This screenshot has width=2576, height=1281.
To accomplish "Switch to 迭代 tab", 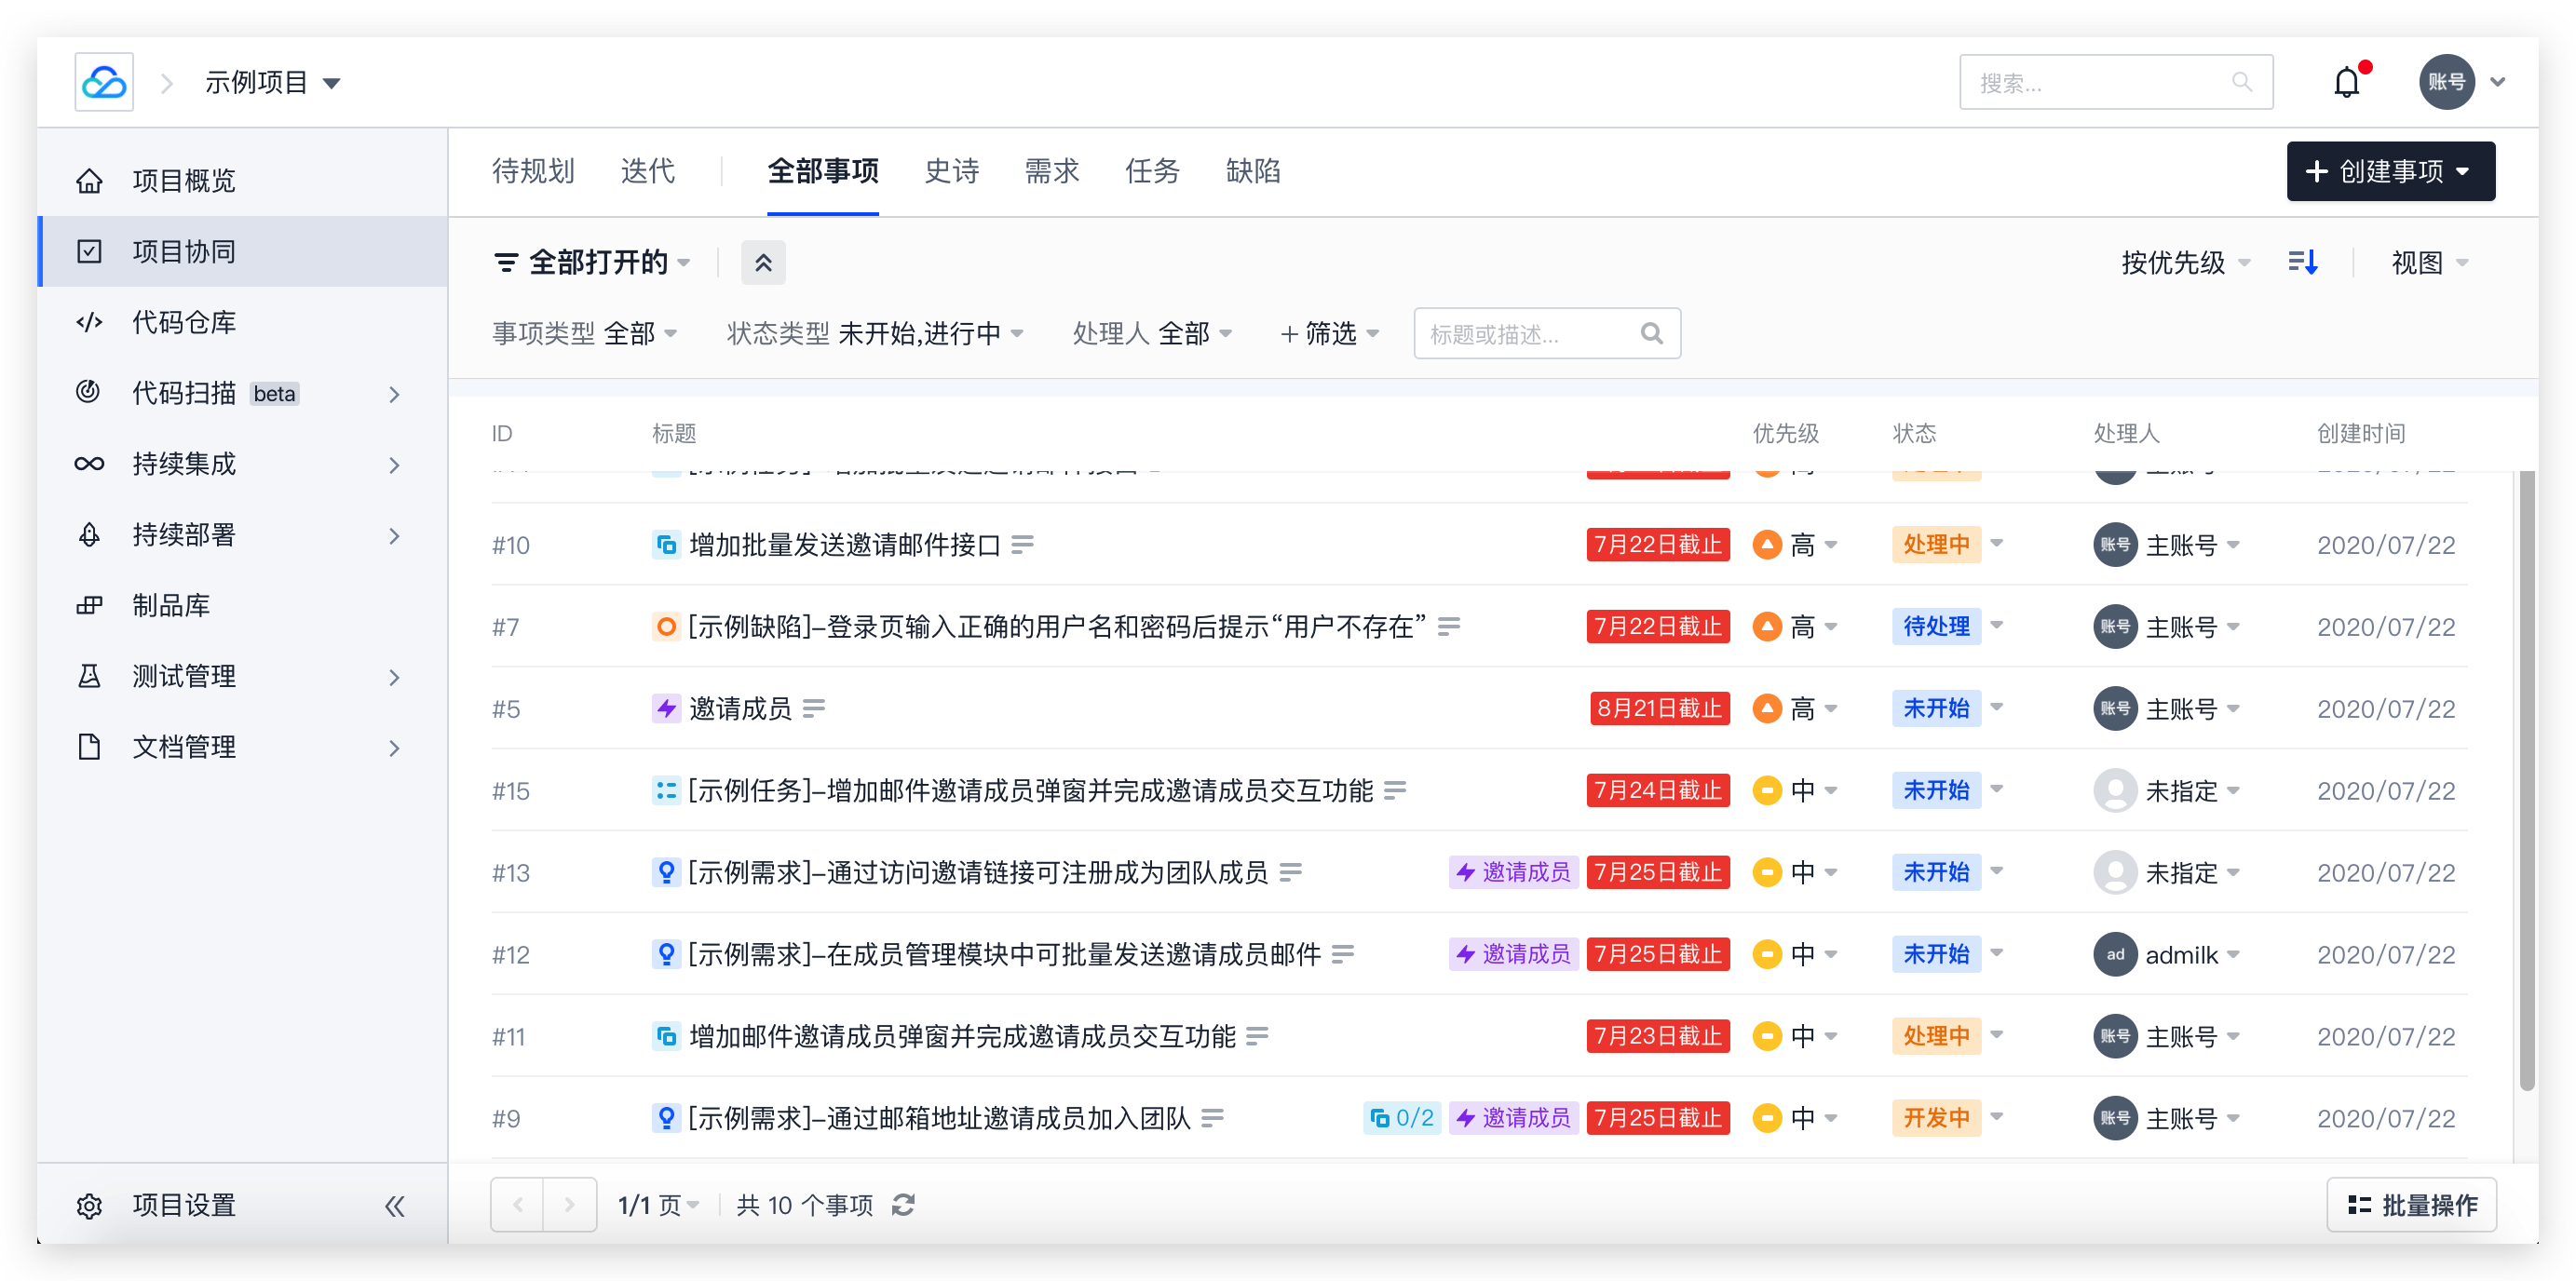I will (x=647, y=171).
